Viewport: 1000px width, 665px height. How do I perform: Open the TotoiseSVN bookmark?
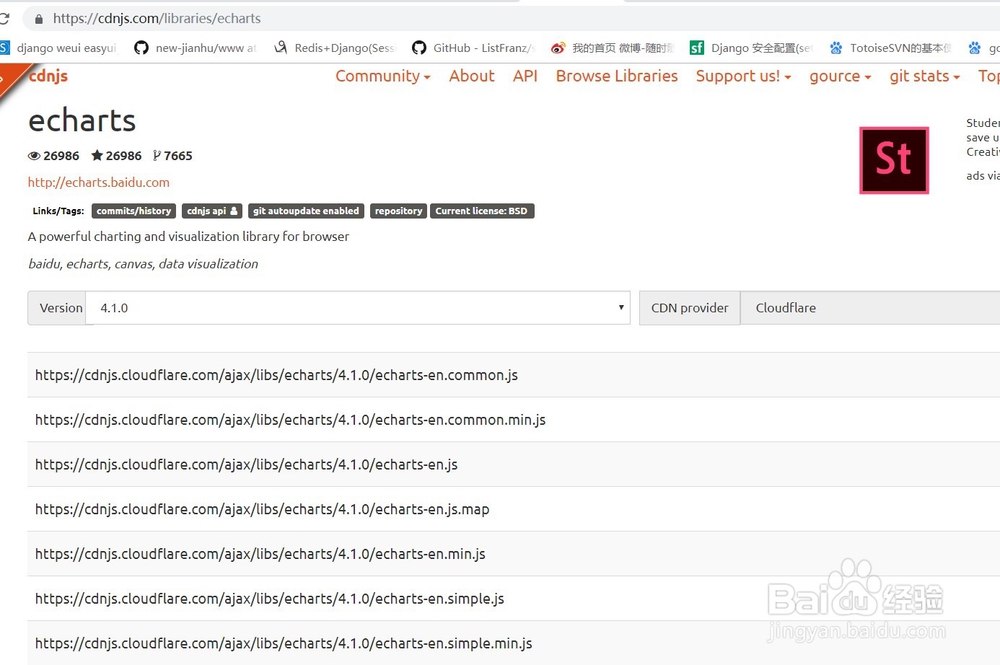point(890,48)
